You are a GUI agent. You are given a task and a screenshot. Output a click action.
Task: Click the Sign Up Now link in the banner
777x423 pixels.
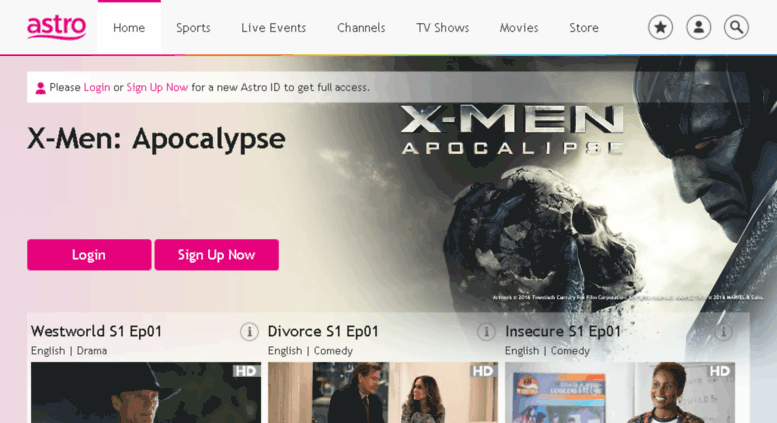[157, 88]
